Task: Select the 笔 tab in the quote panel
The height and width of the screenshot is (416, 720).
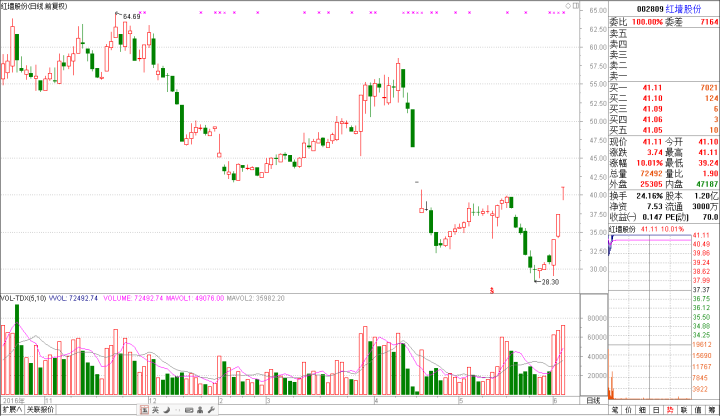Action: point(615,410)
